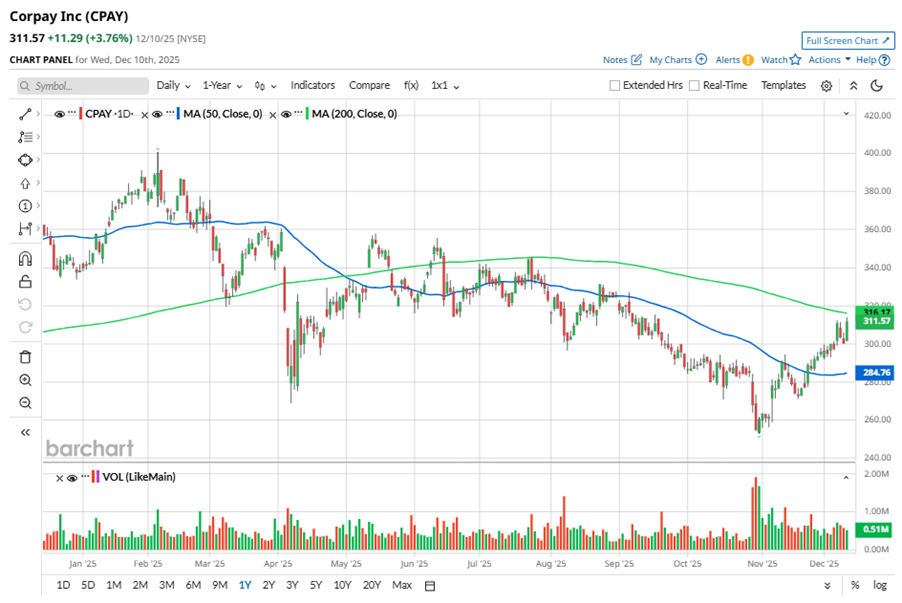
Task: Click the MA 200 green color swatch
Action: pyautogui.click(x=307, y=114)
